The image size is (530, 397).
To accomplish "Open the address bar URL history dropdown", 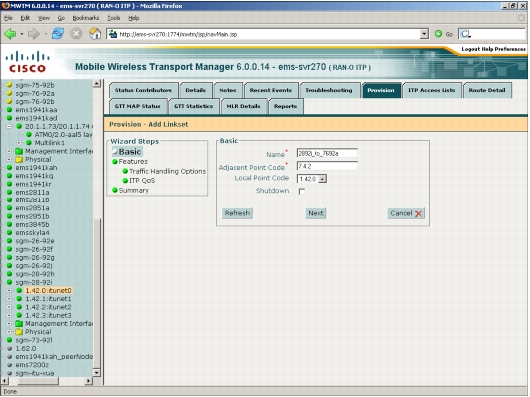I will (424, 34).
